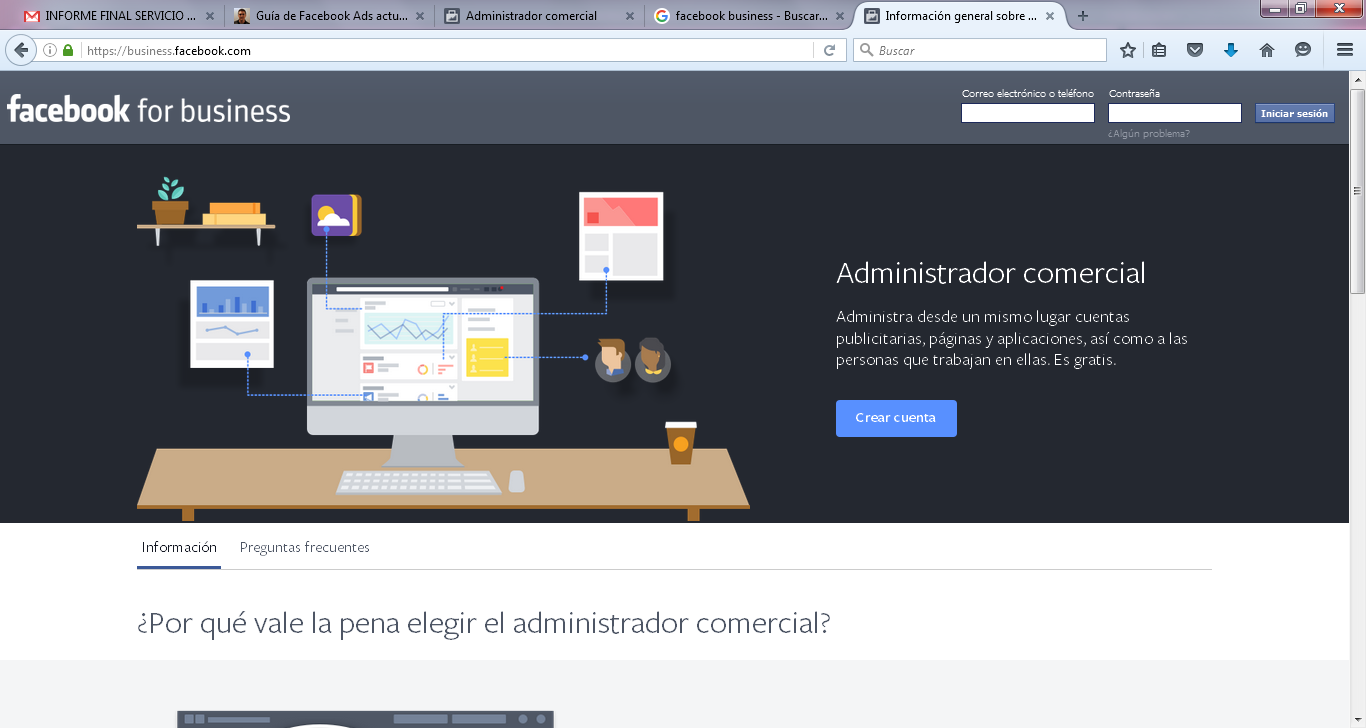
Task: Click the ¿Algún problema? link
Action: pos(1149,134)
